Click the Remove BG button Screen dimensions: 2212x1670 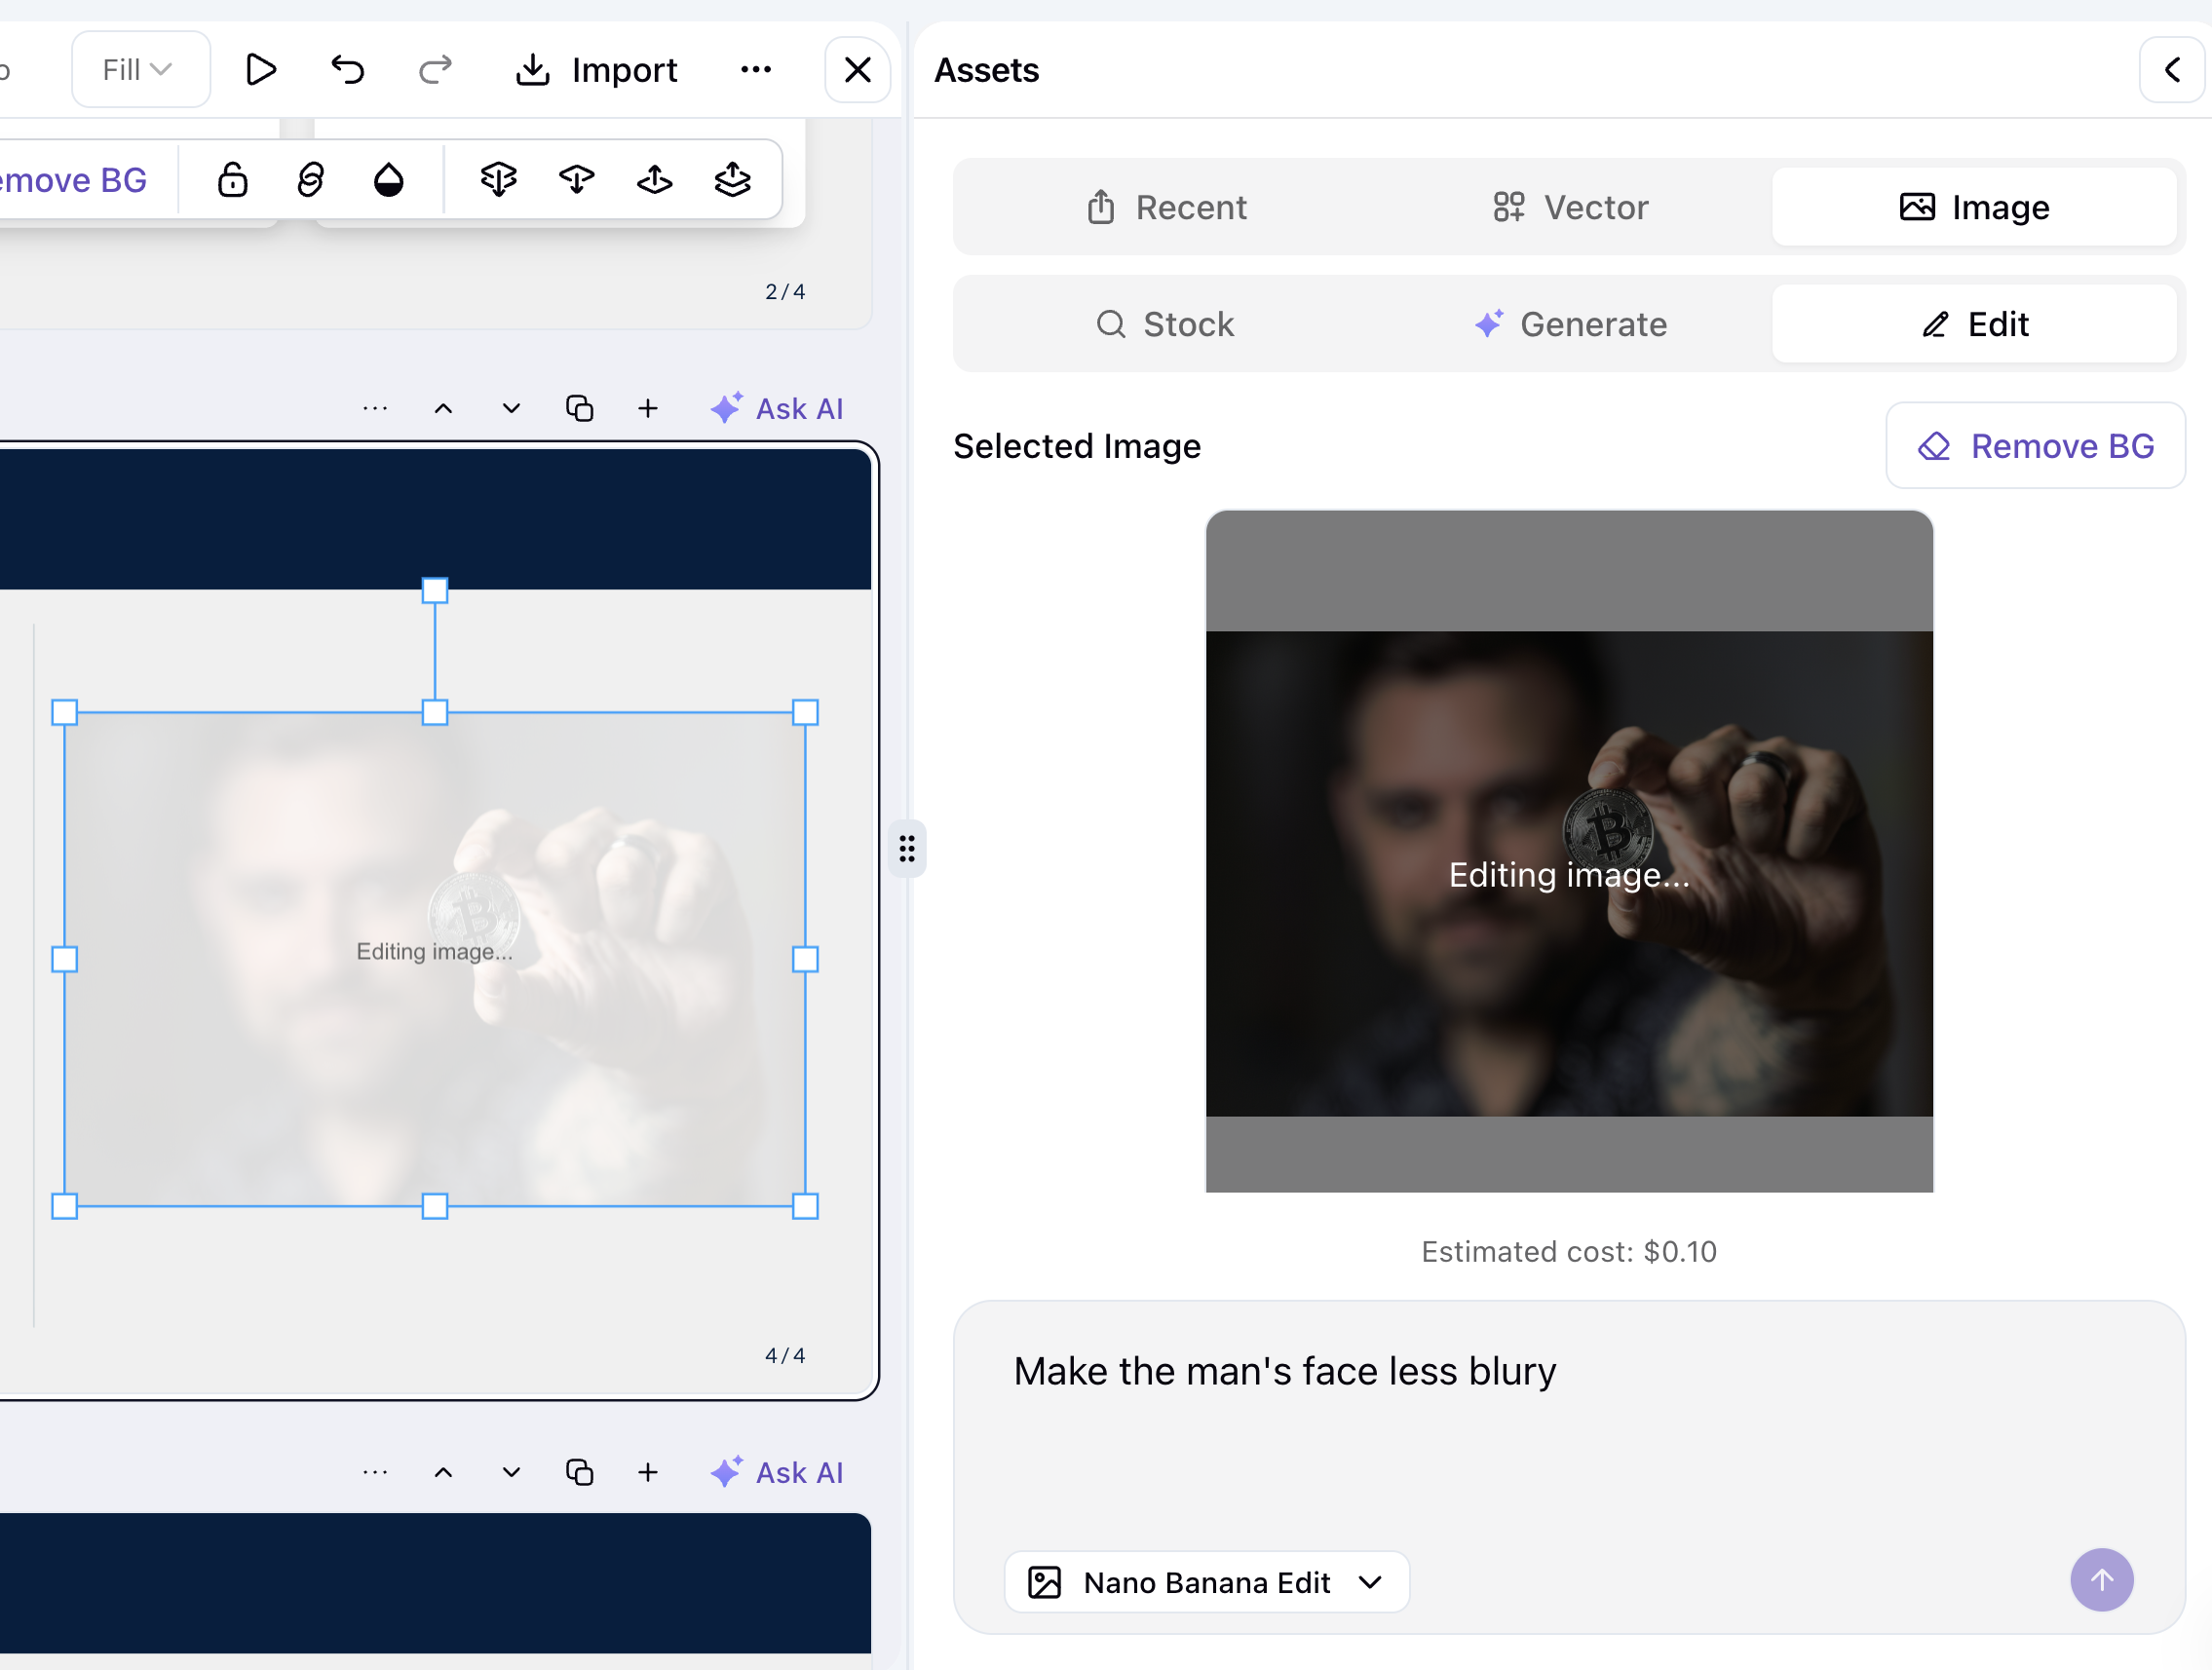point(2035,446)
